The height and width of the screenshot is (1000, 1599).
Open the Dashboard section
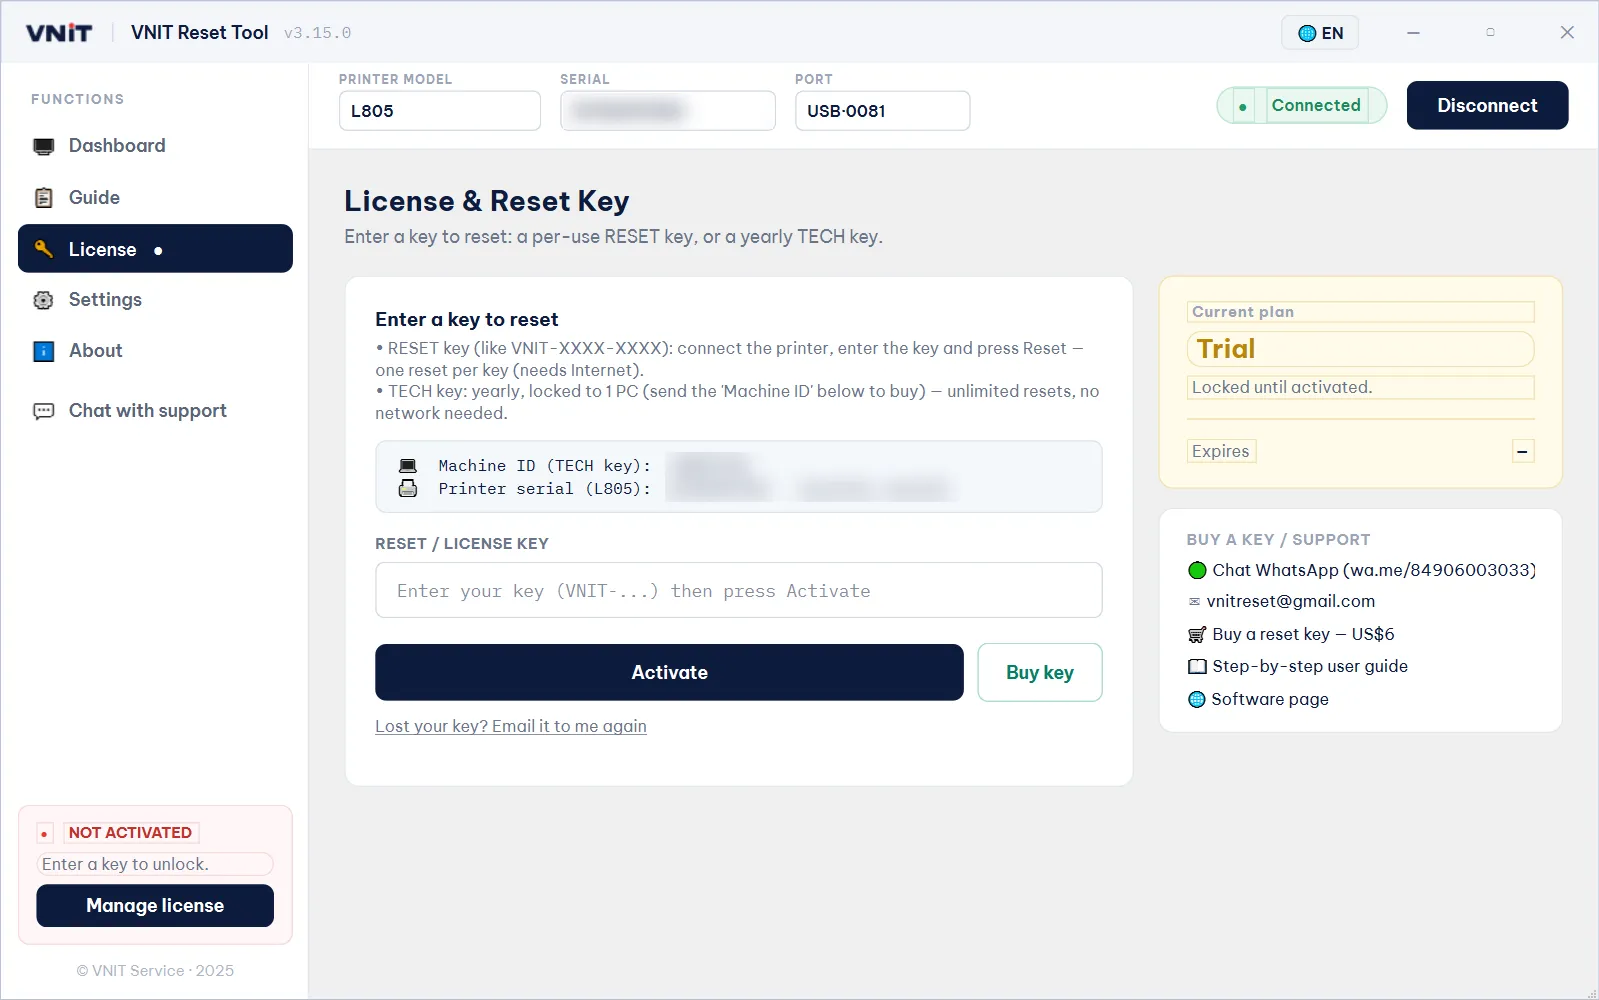point(155,146)
